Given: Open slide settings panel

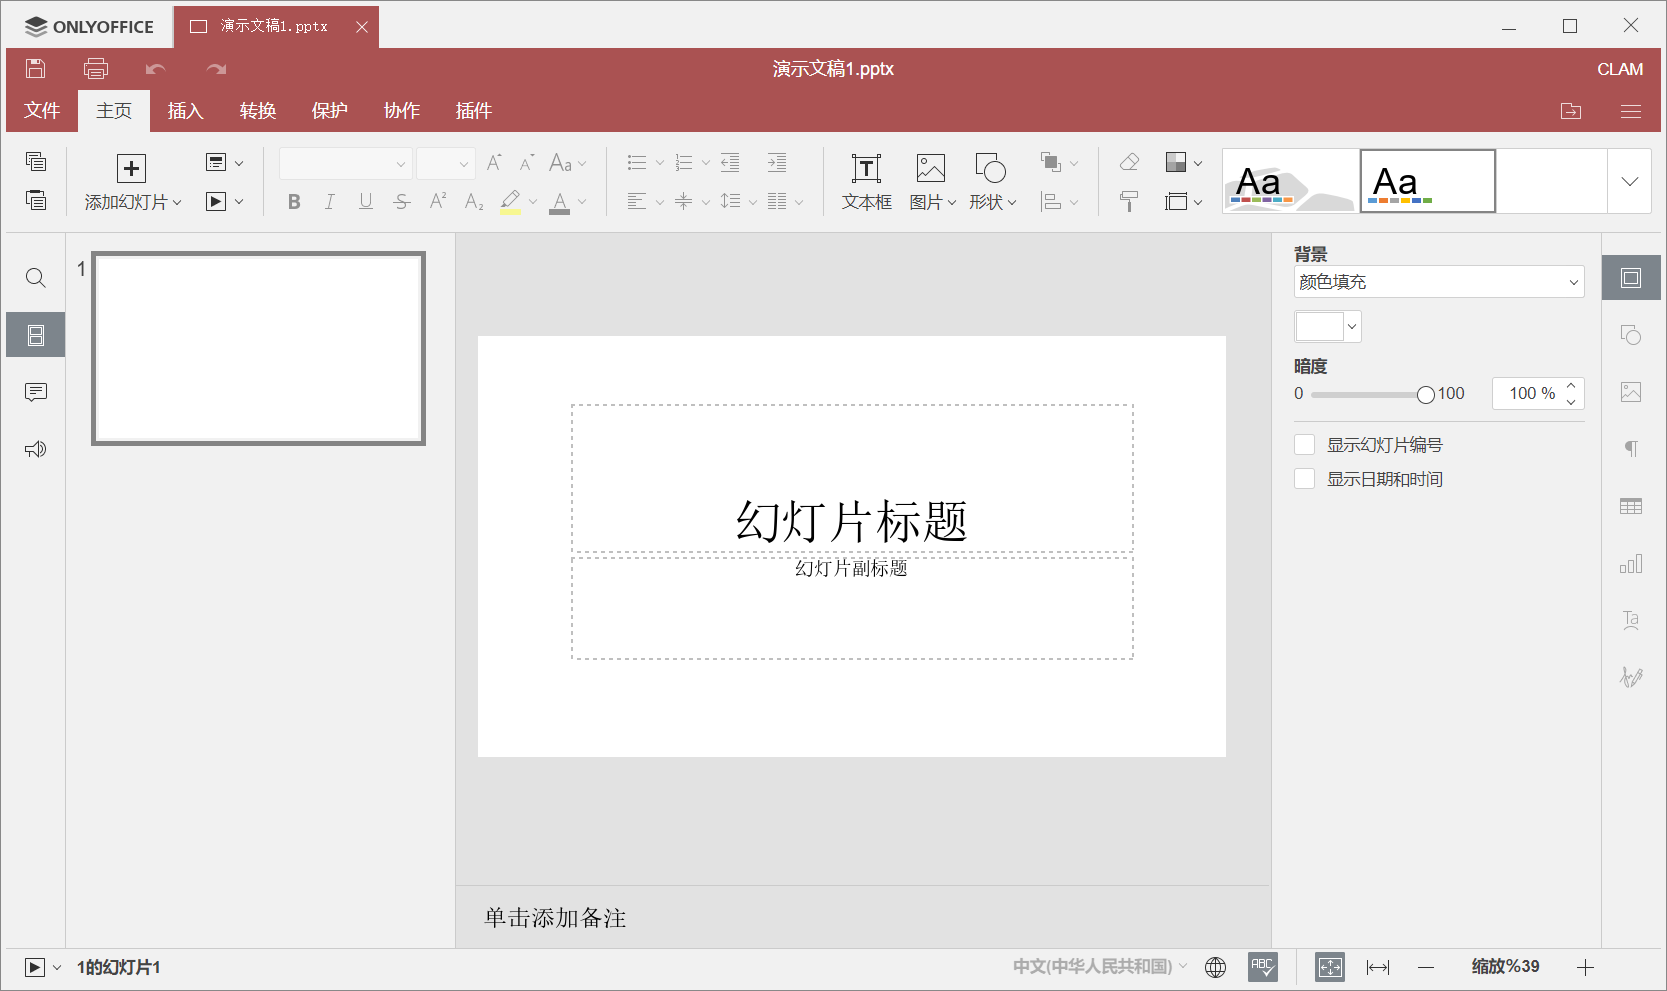Looking at the screenshot, I should pyautogui.click(x=1631, y=277).
